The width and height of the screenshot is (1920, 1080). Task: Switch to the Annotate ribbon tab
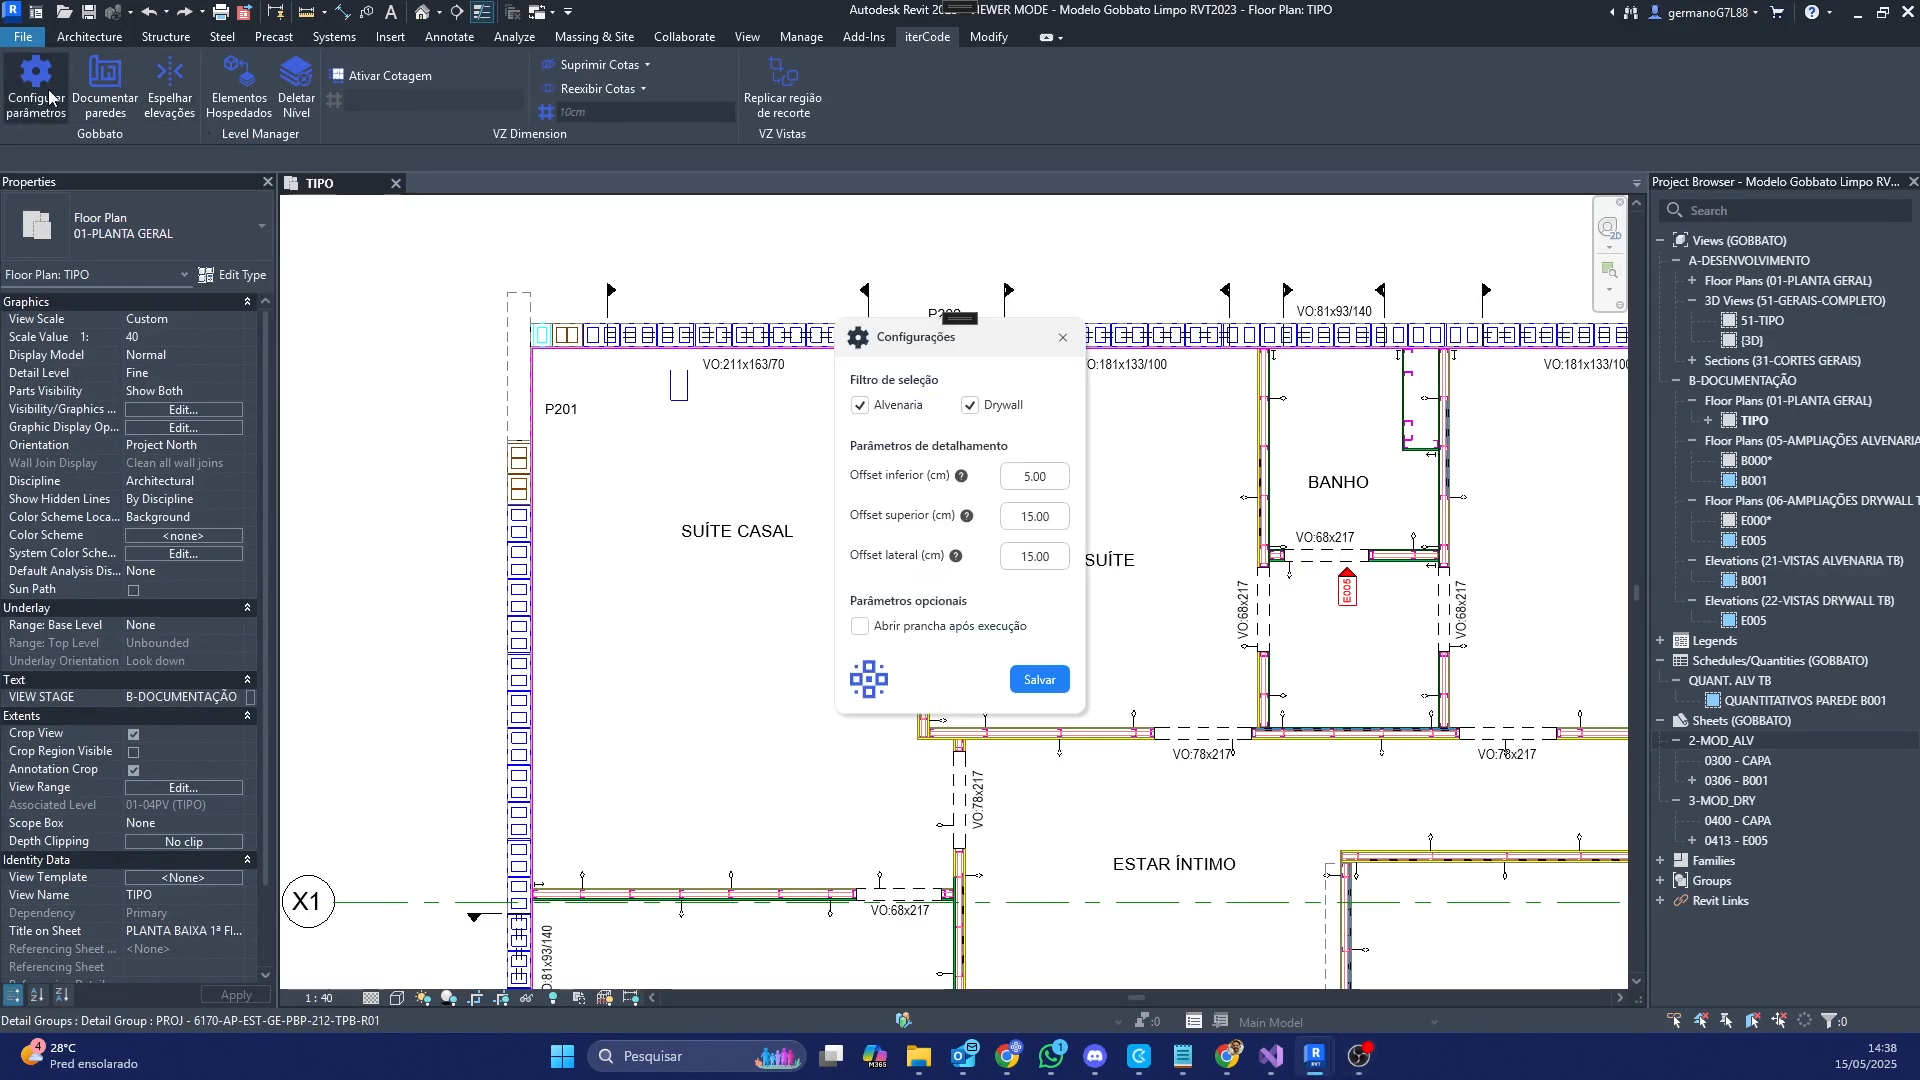point(449,37)
